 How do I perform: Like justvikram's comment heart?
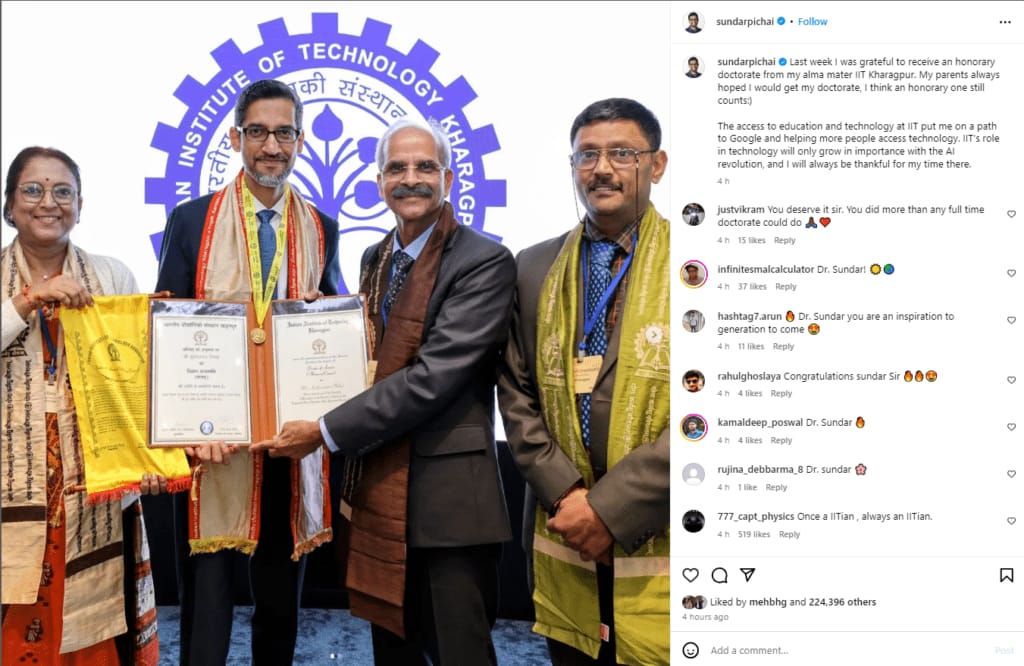(x=1011, y=214)
